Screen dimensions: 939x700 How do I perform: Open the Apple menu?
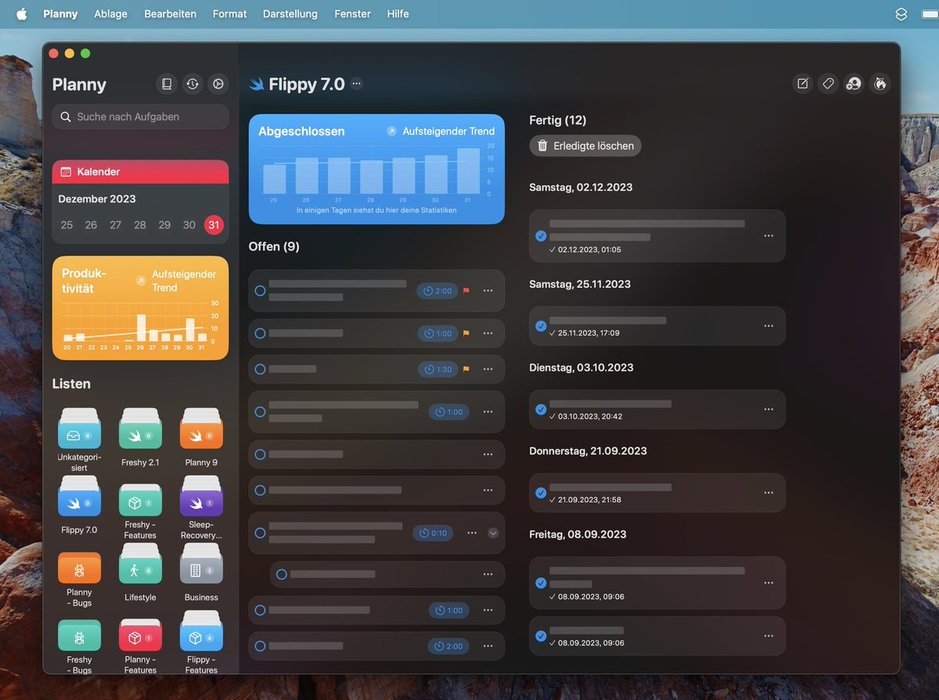22,14
